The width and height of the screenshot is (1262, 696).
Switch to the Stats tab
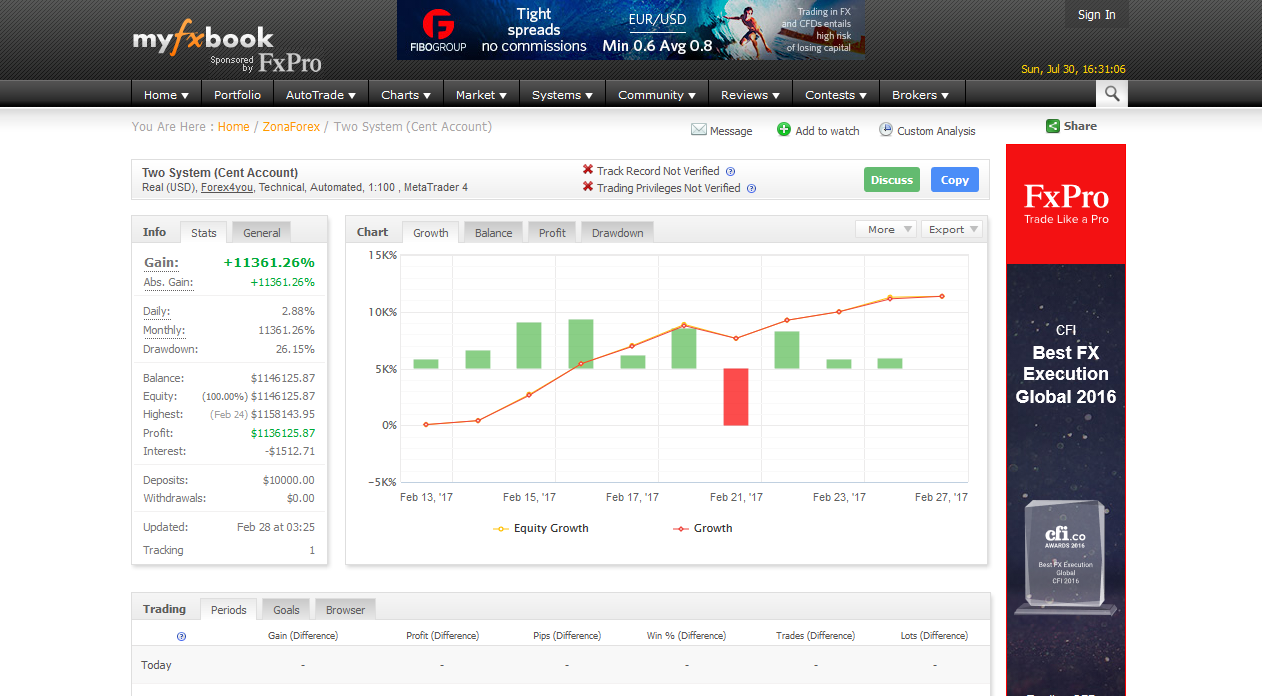click(x=204, y=232)
